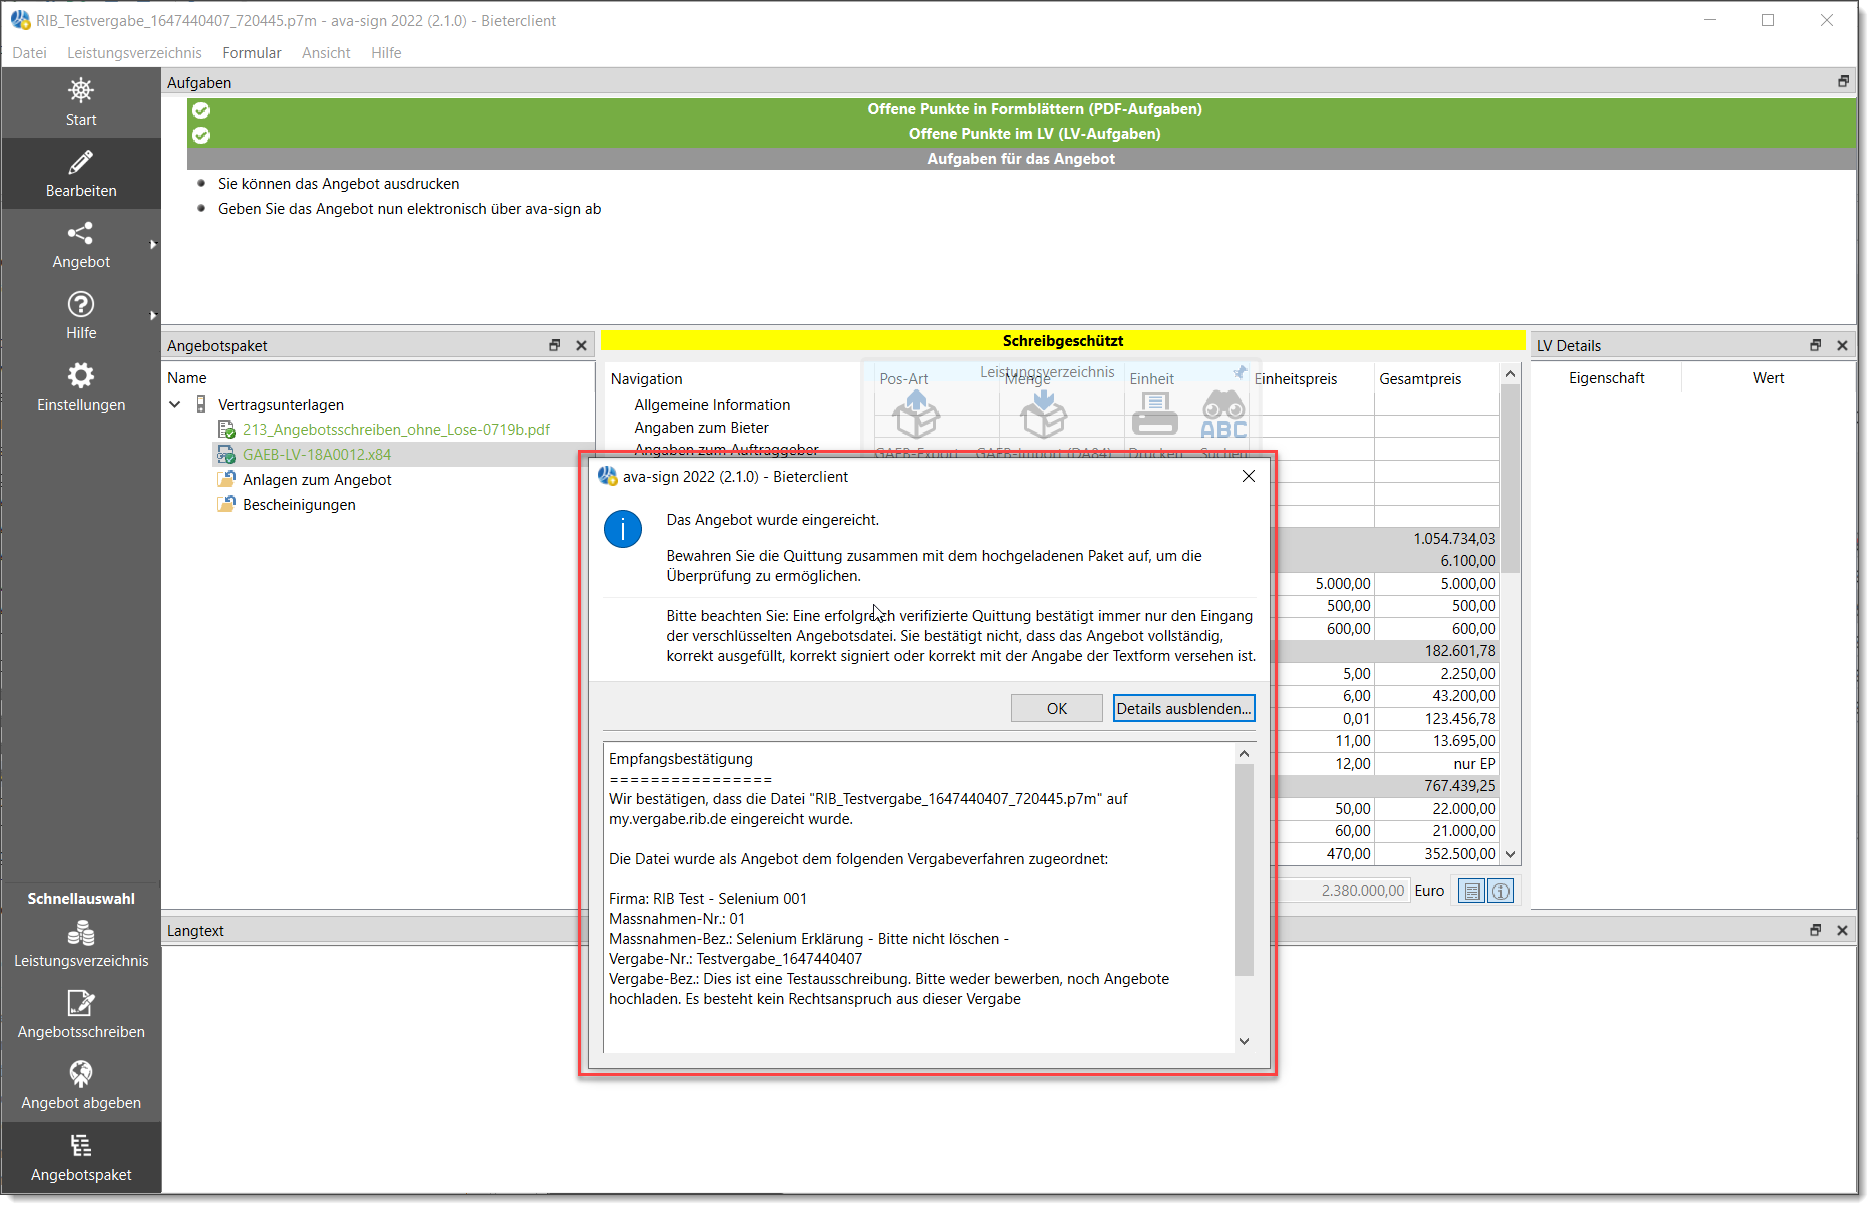Select the Angebot abgeben rocket icon
1874x1210 pixels.
point(81,1074)
